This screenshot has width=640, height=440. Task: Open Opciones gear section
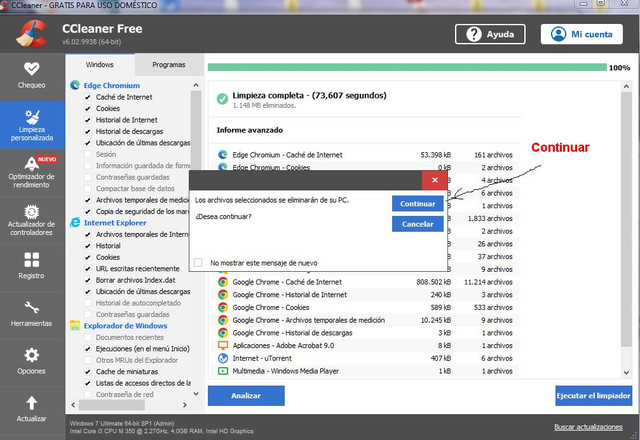(31, 361)
